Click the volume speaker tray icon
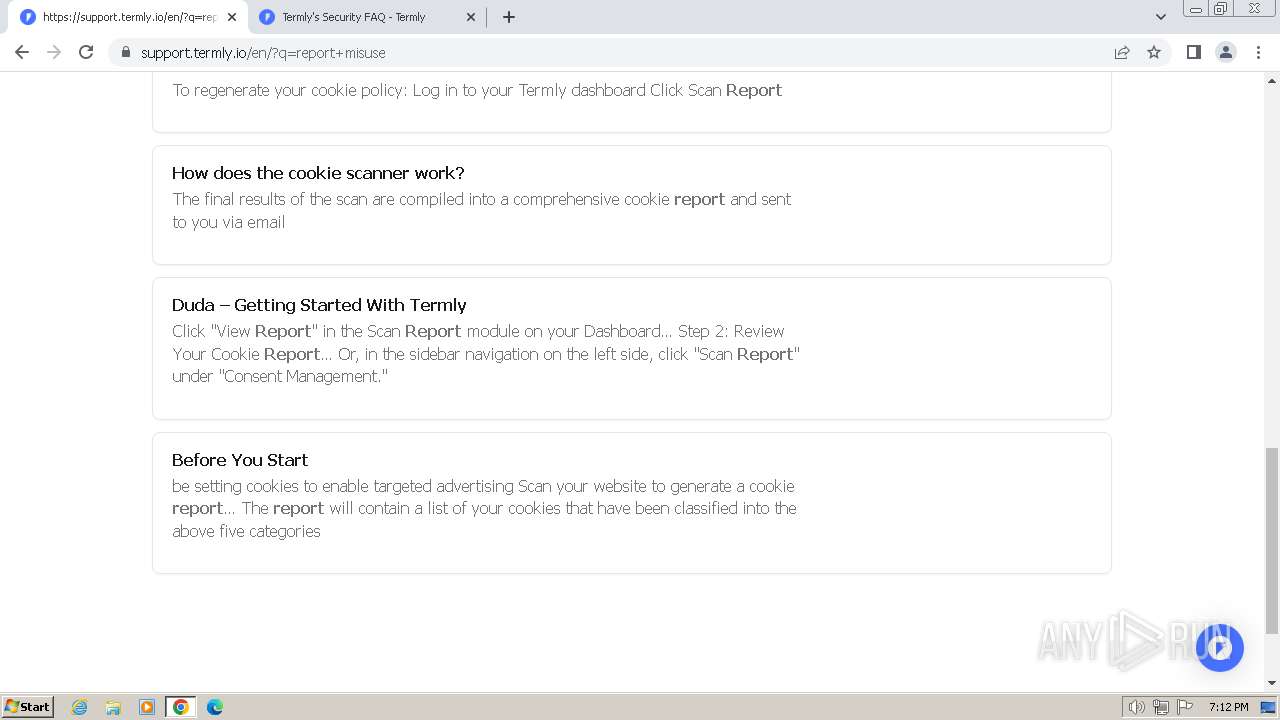This screenshot has width=1280, height=720. (x=1137, y=707)
